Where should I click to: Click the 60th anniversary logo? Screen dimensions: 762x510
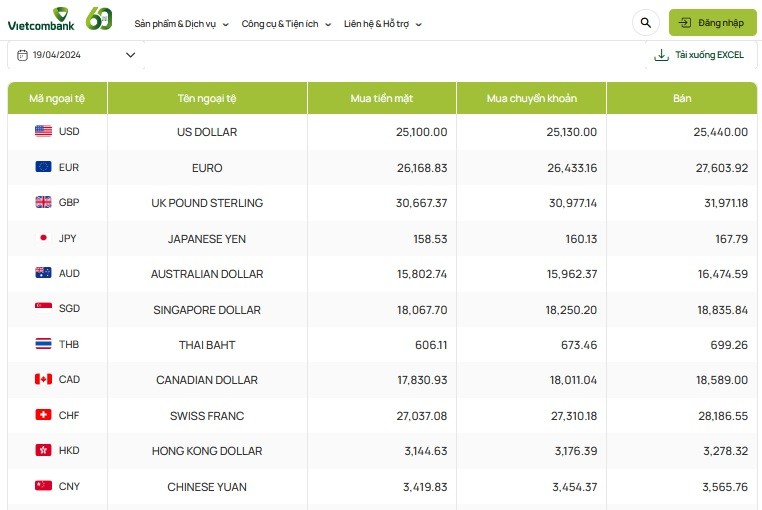98,19
